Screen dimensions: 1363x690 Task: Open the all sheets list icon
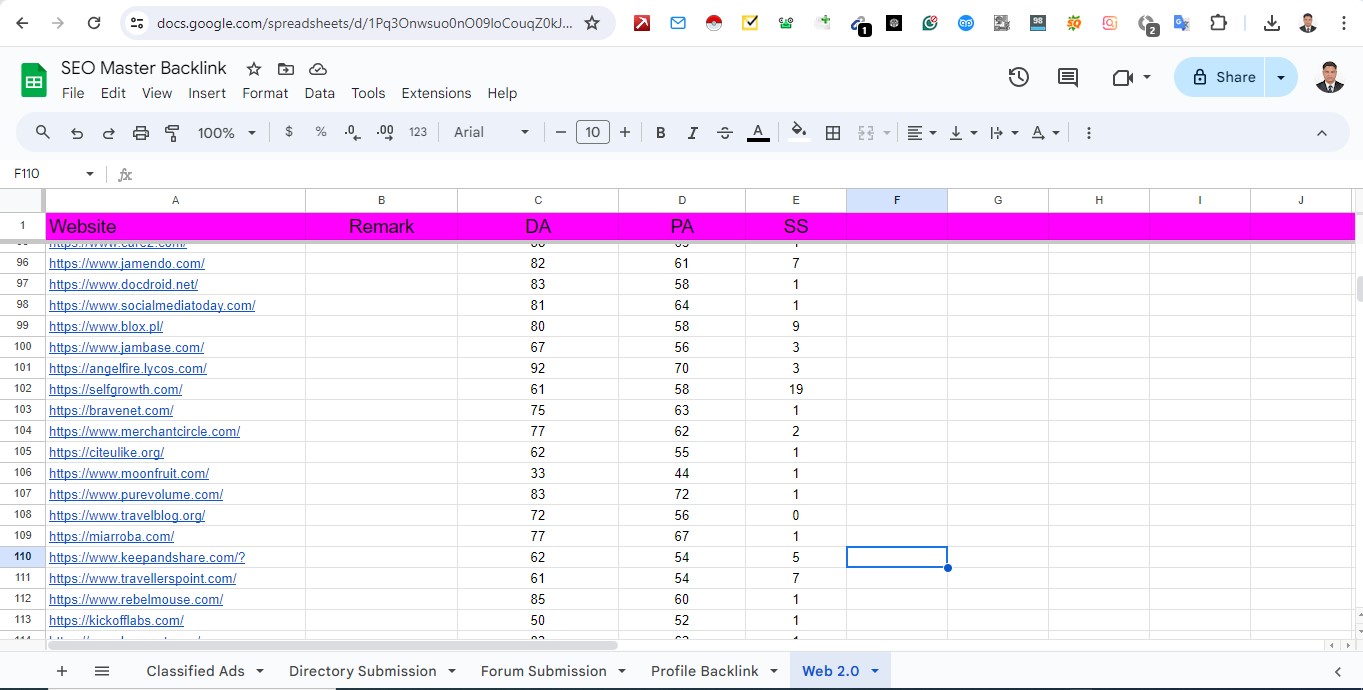[x=101, y=671]
